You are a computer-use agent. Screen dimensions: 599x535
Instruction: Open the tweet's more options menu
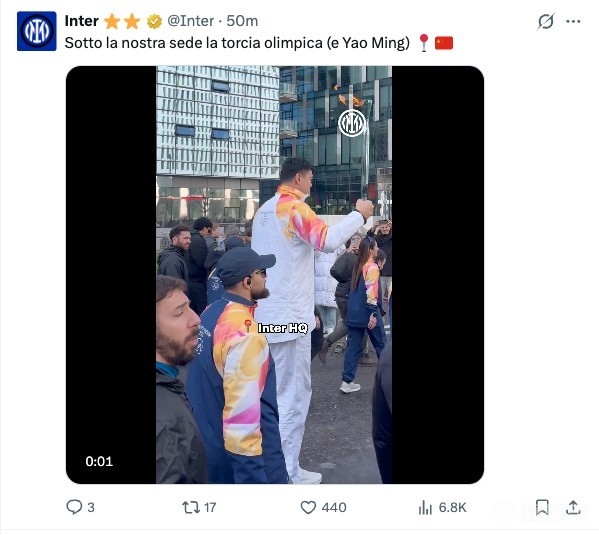click(573, 21)
